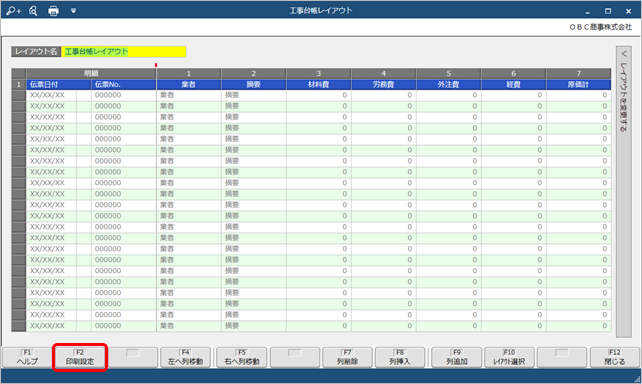
Task: Open F10 レイアウト選択
Action: click(509, 357)
